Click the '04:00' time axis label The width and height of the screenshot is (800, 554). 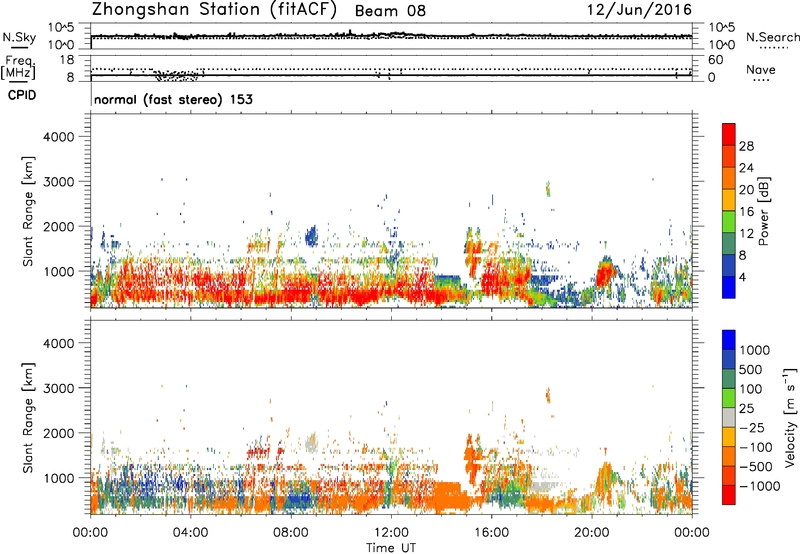190,533
